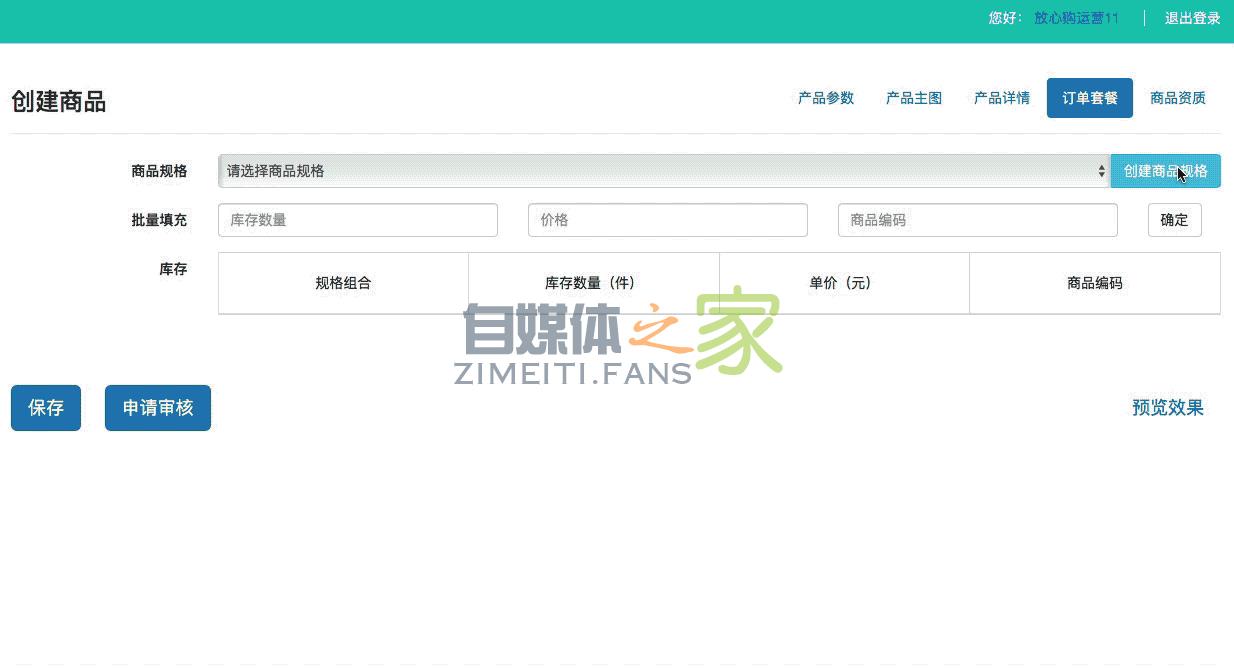Switch to the 商品资质 tab
Image resolution: width=1234 pixels, height=668 pixels.
pyautogui.click(x=1177, y=98)
